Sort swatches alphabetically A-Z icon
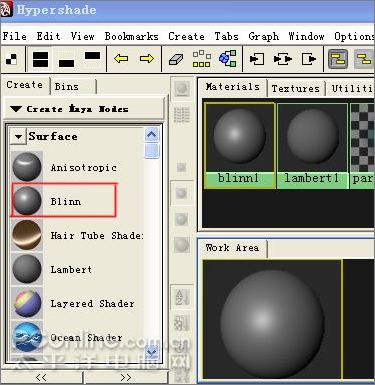Screen dimensions: 375x385 pyautogui.click(x=182, y=297)
